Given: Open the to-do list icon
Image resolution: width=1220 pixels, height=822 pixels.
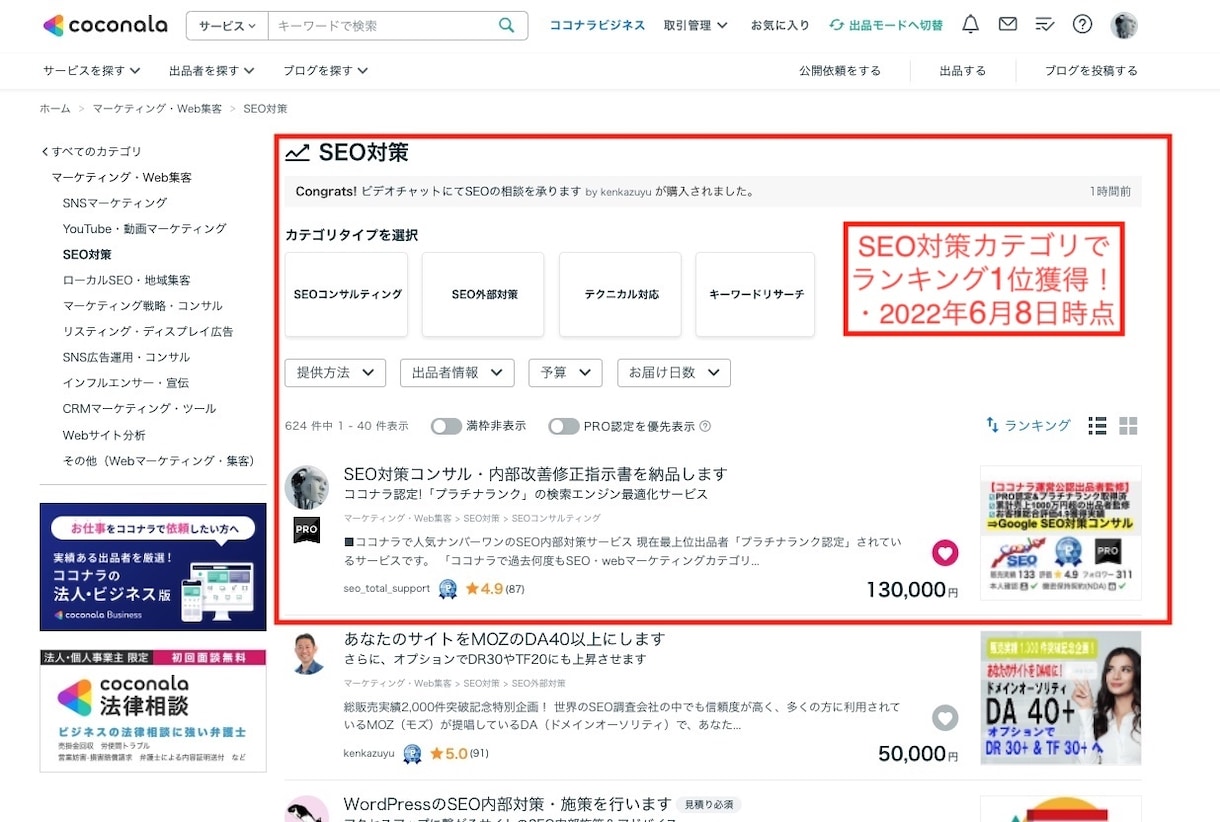Looking at the screenshot, I should click(x=1045, y=25).
